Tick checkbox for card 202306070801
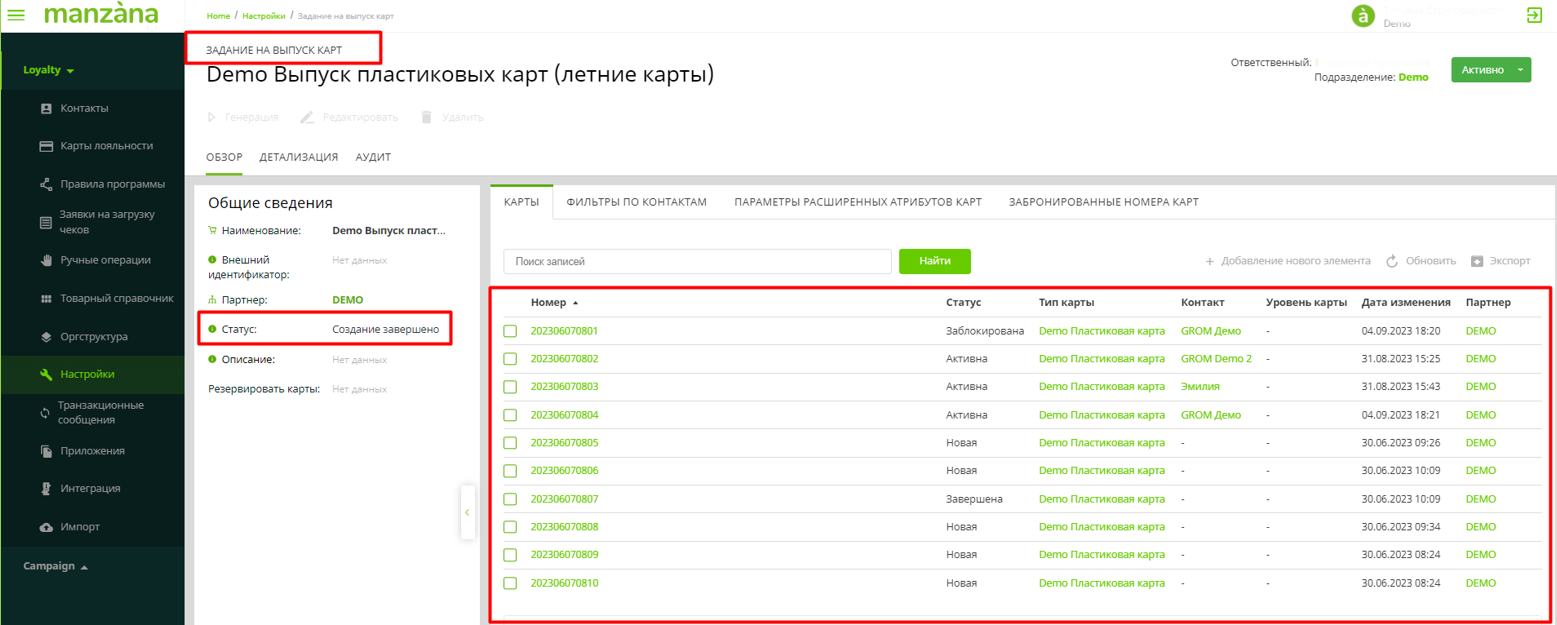This screenshot has width=1557, height=625. tap(510, 331)
